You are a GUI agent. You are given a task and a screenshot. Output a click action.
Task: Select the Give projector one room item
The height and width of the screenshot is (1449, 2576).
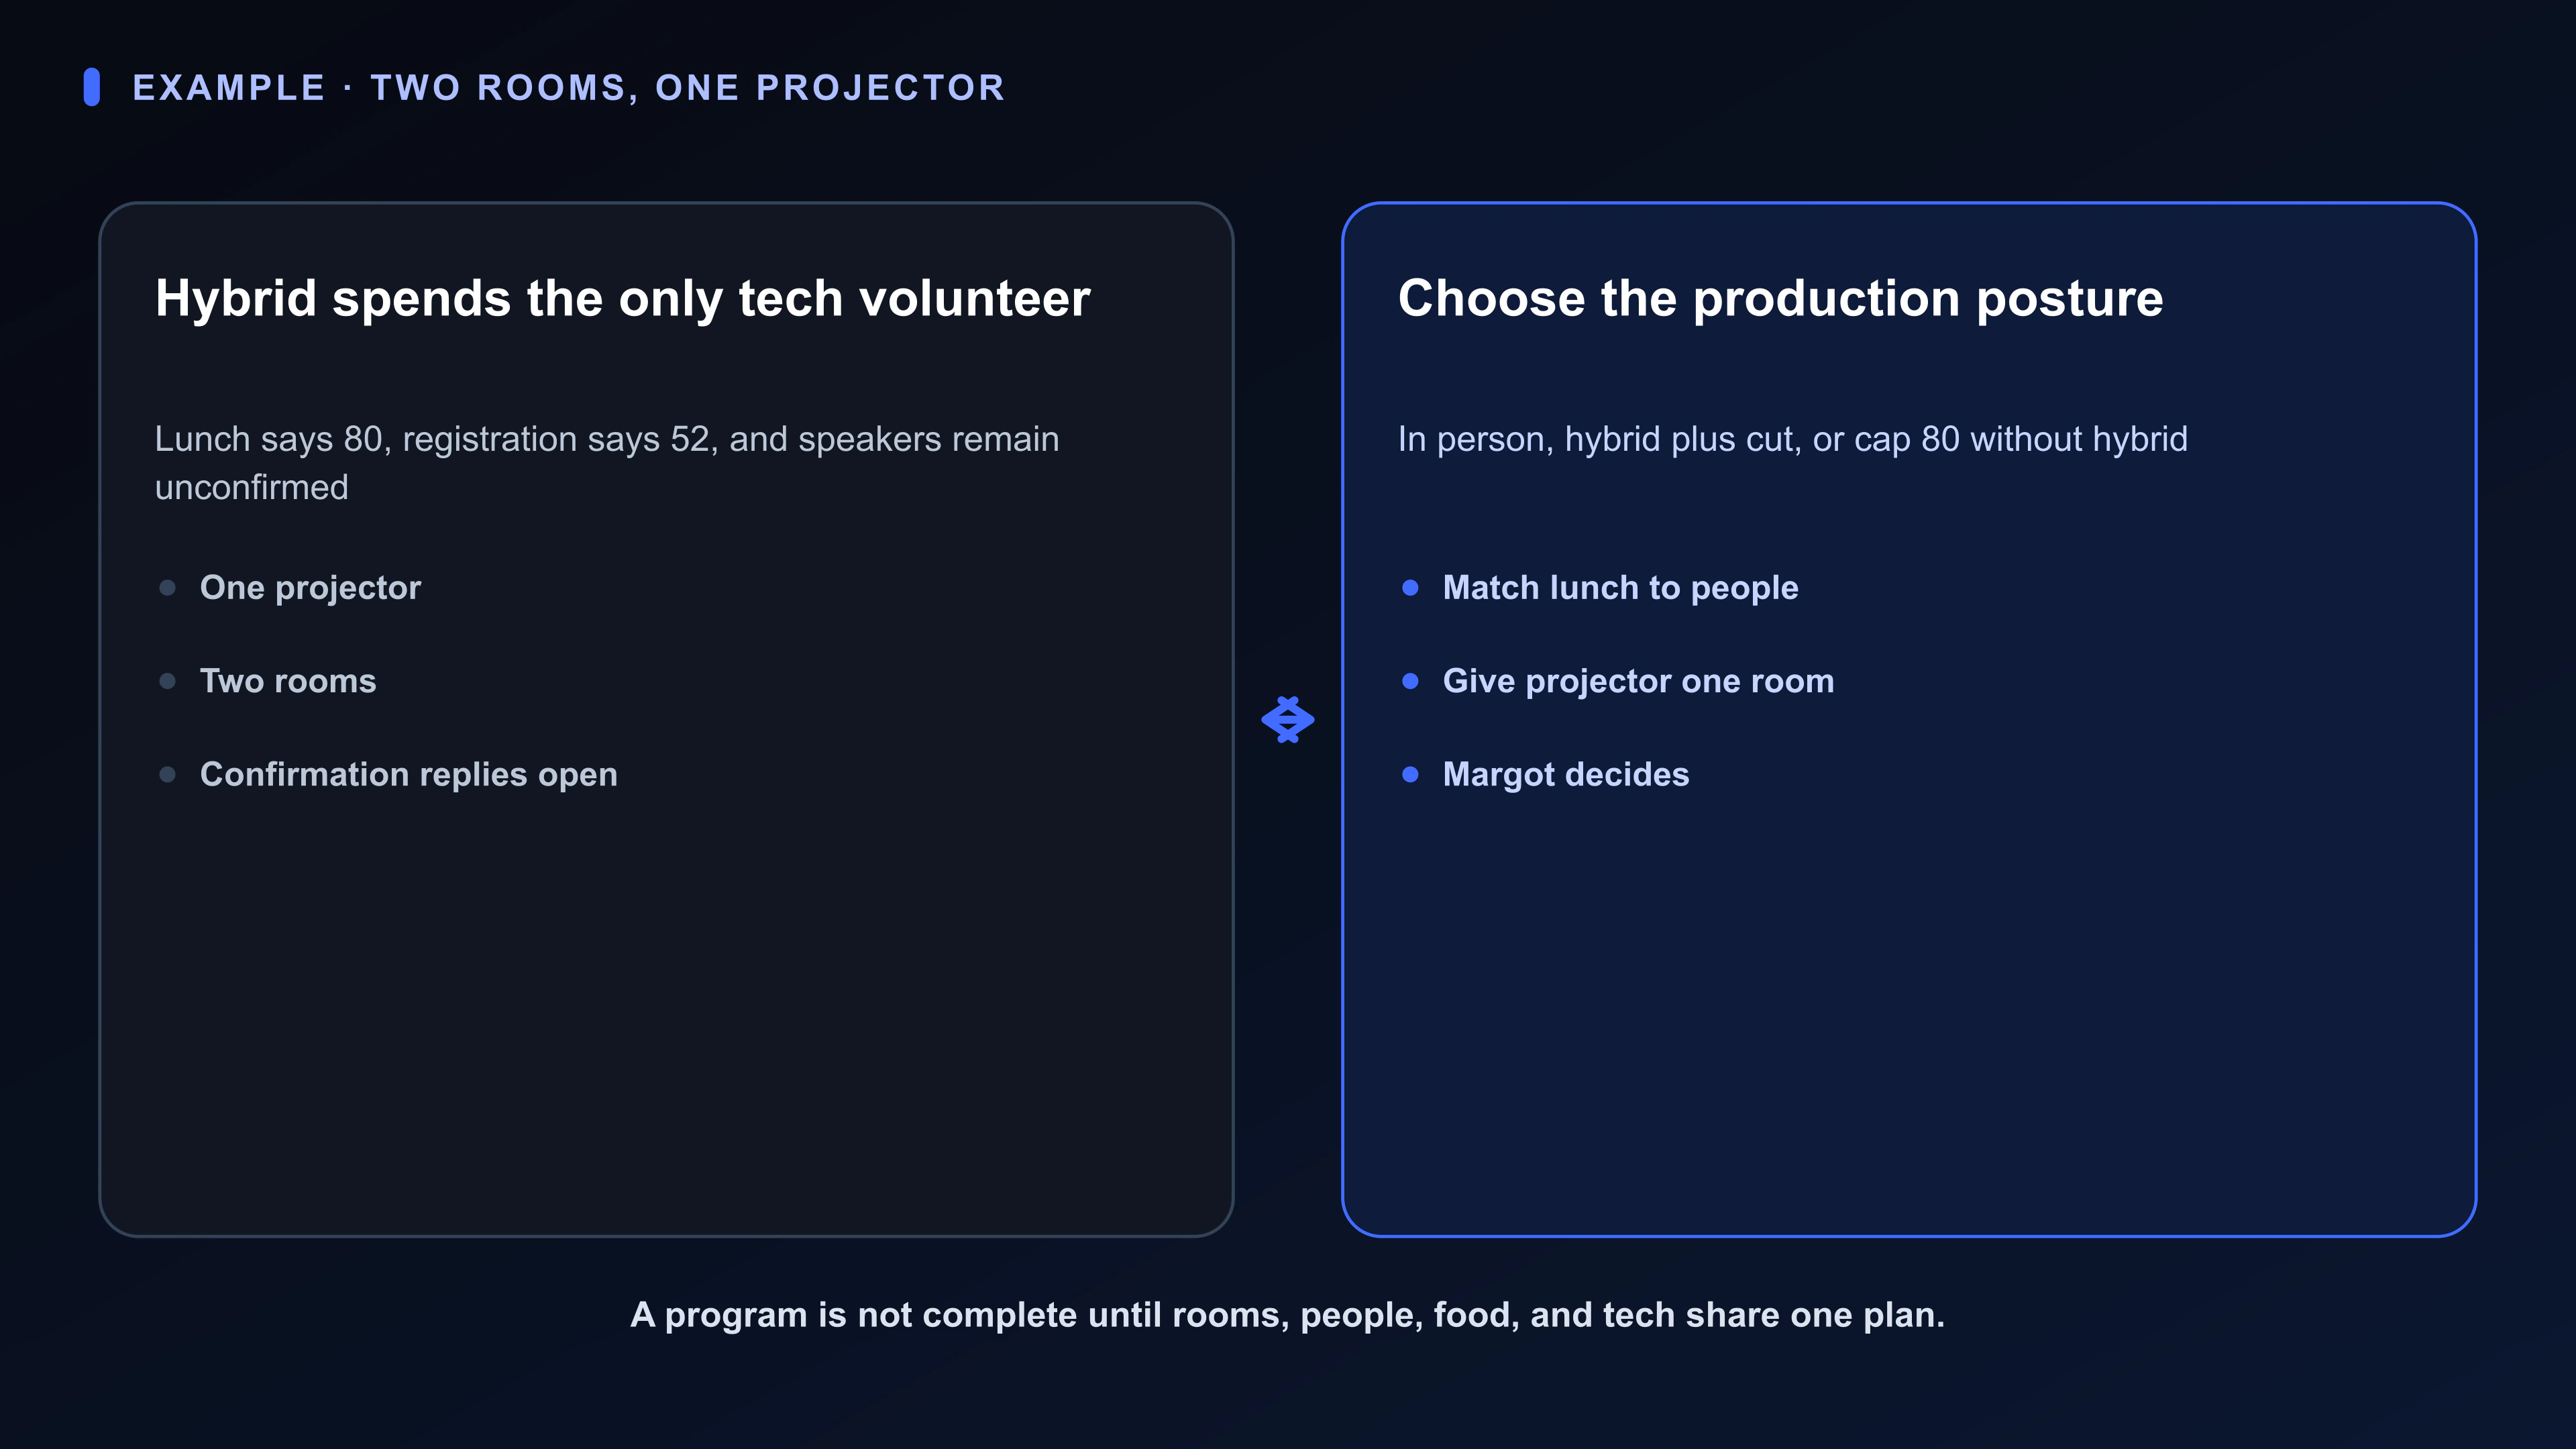point(1638,681)
